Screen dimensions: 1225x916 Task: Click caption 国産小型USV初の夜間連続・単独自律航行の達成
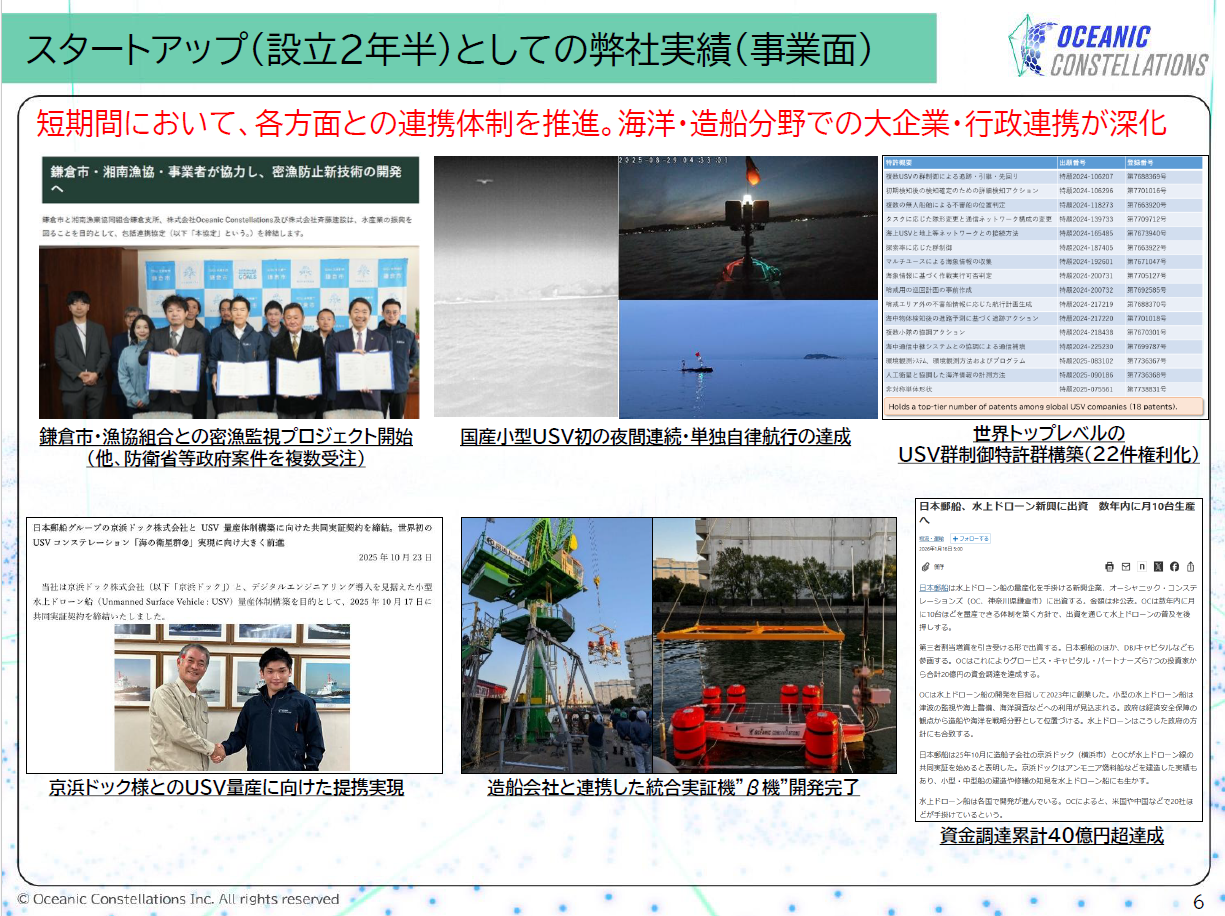[x=655, y=437]
